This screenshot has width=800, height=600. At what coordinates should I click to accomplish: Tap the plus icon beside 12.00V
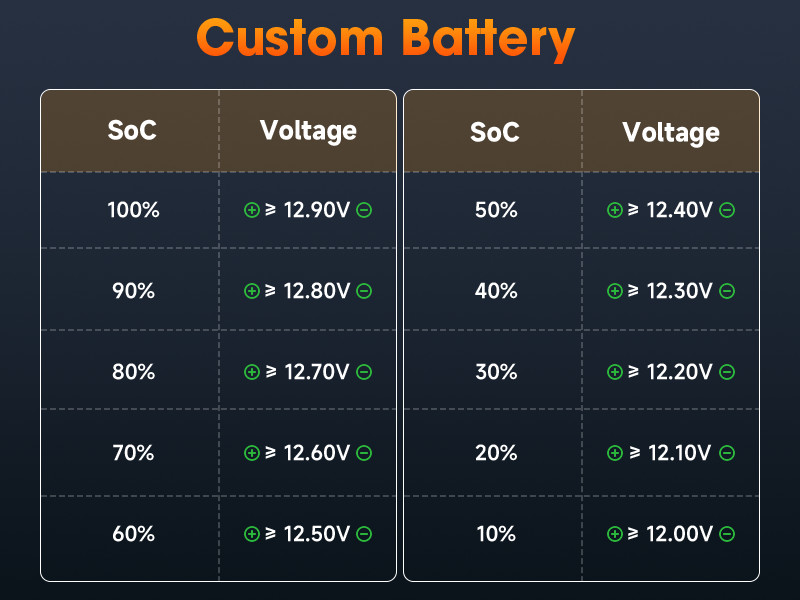tap(615, 534)
